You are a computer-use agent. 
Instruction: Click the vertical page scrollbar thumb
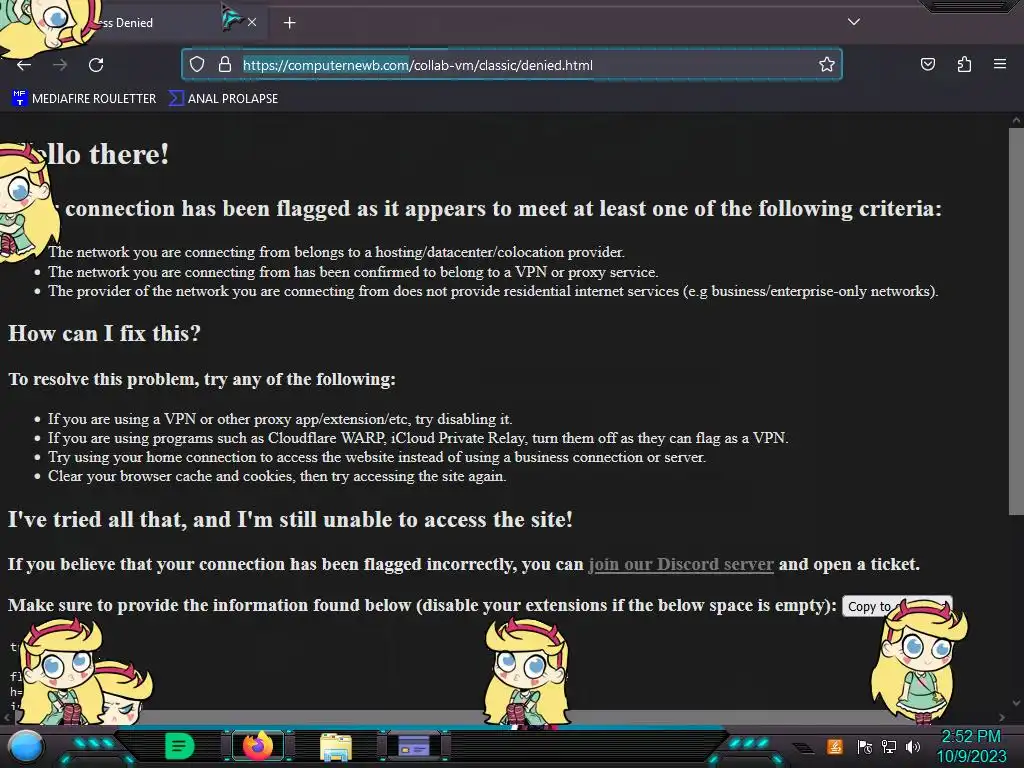click(x=1016, y=320)
